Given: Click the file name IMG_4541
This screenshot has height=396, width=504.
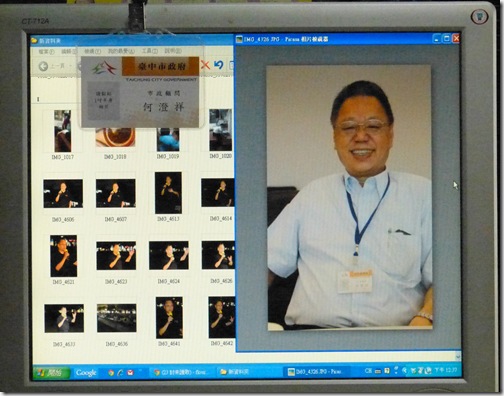Looking at the screenshot, I should point(169,343).
